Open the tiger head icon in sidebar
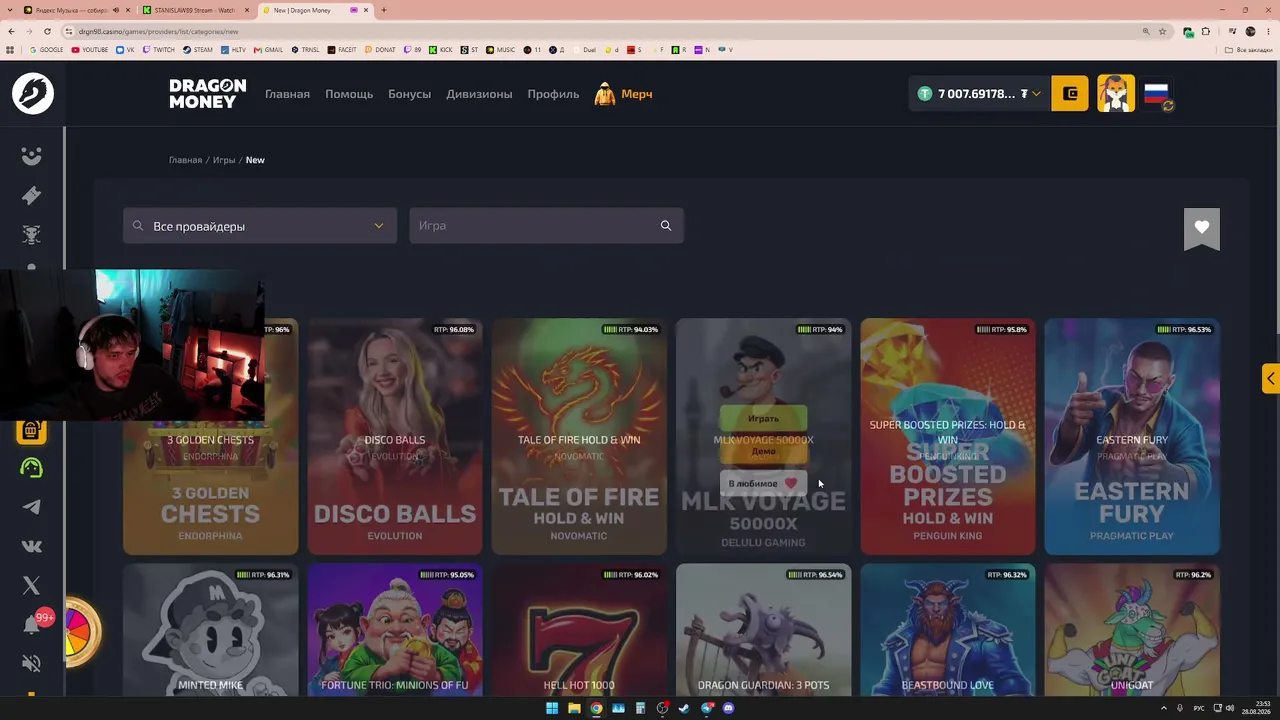The image size is (1280, 720). [32, 235]
